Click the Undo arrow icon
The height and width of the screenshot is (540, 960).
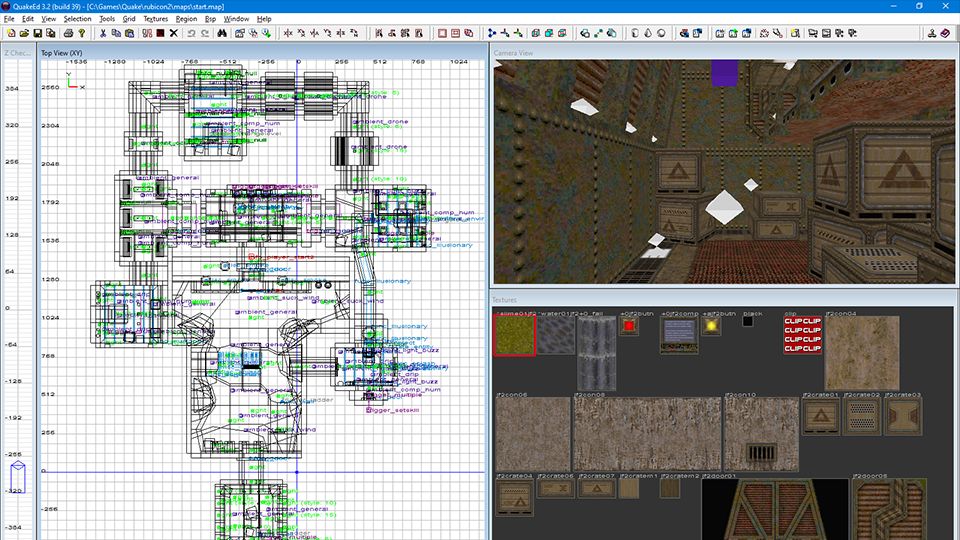[x=192, y=33]
